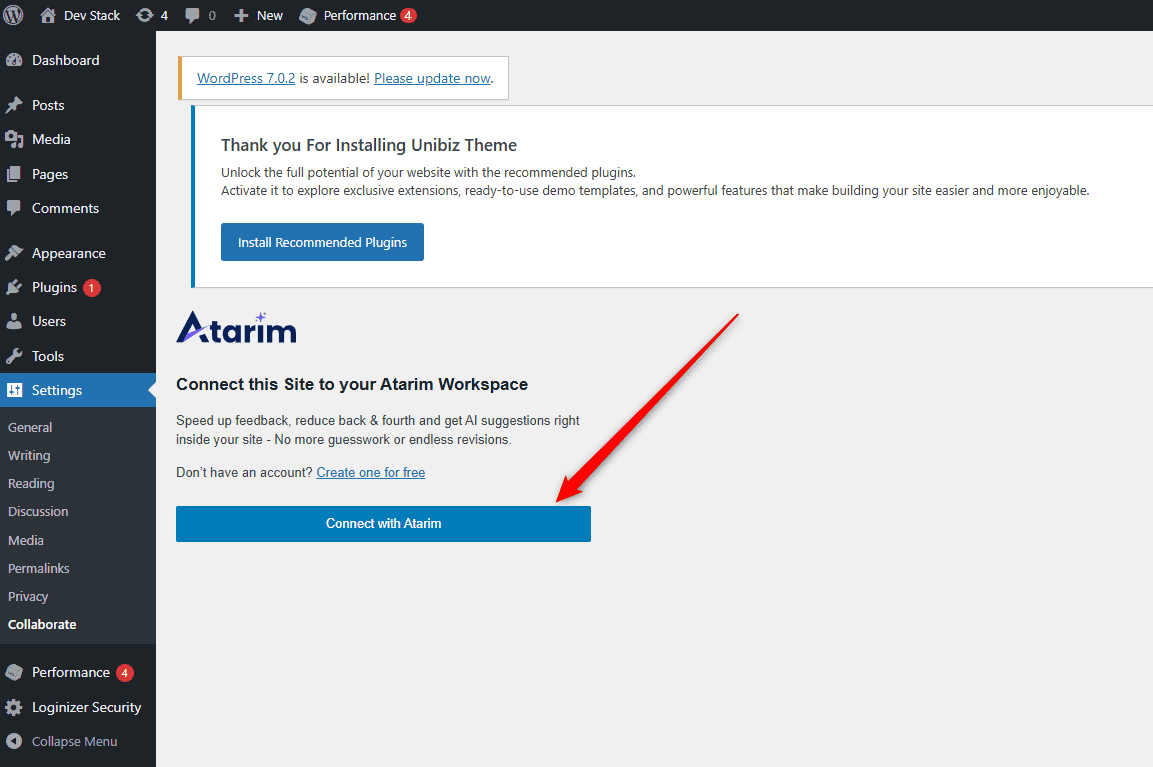Click the Connect with Atarim button
The height and width of the screenshot is (767, 1153).
(x=383, y=524)
